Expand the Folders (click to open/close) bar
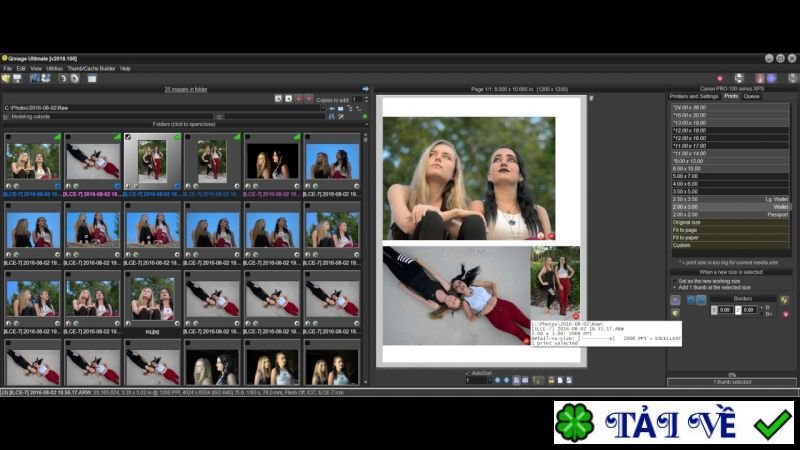Image resolution: width=800 pixels, height=450 pixels. click(x=182, y=124)
